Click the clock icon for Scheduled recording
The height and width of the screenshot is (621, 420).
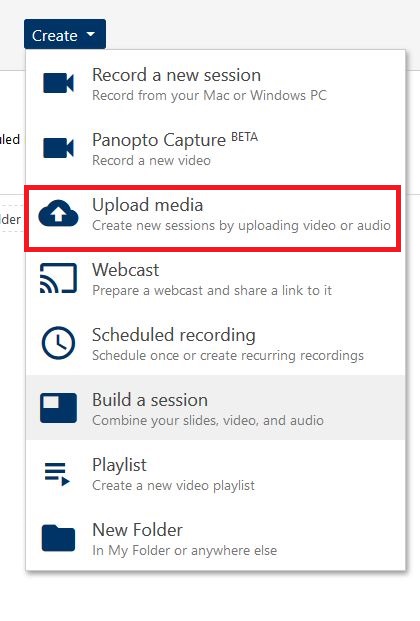click(58, 343)
